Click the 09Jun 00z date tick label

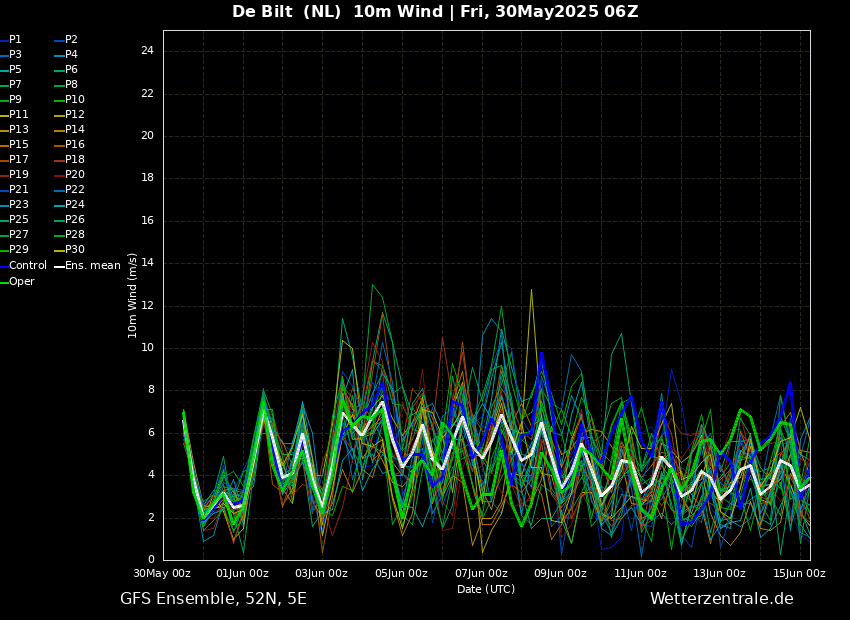click(560, 574)
